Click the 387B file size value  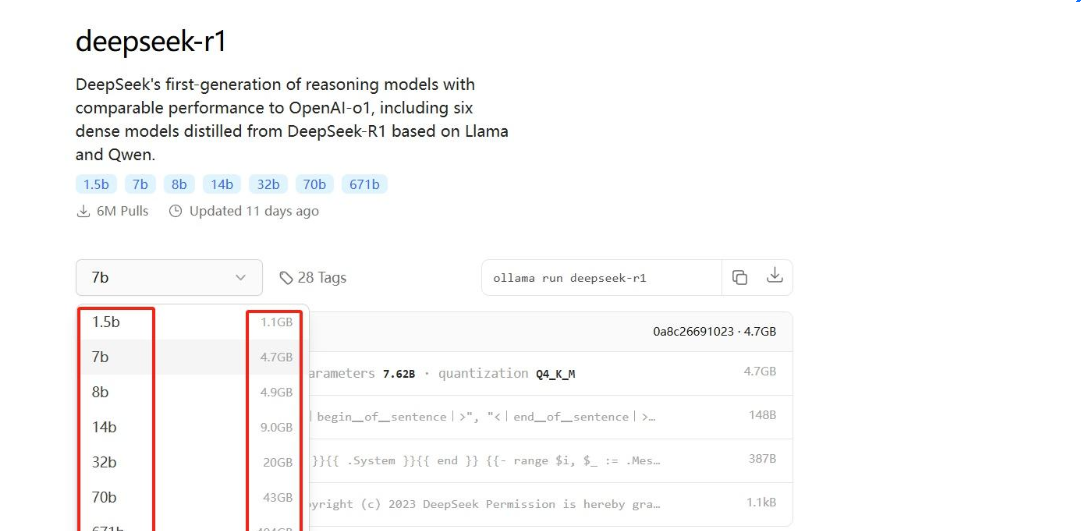click(762, 459)
